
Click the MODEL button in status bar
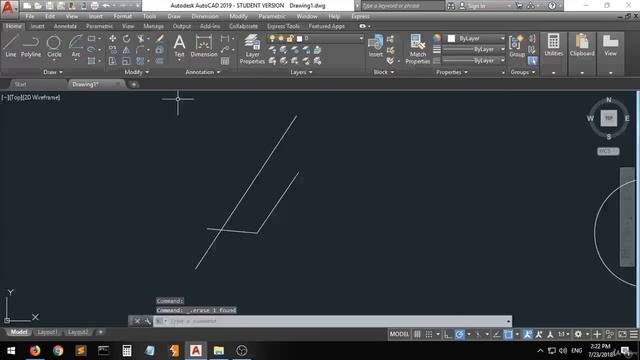pos(399,334)
